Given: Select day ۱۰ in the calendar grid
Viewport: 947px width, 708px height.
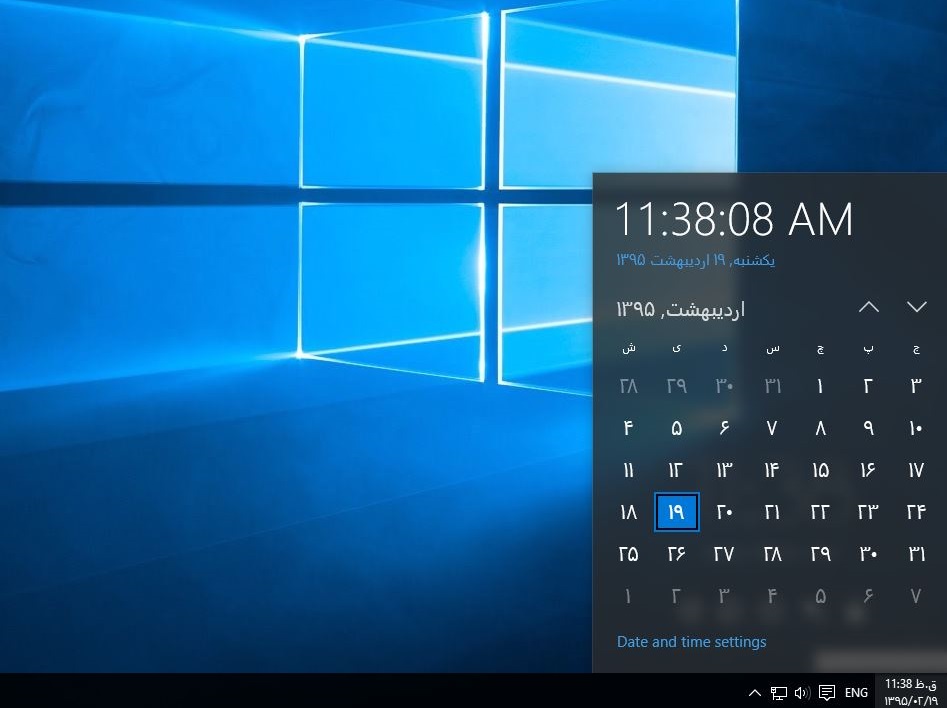Looking at the screenshot, I should [x=916, y=428].
